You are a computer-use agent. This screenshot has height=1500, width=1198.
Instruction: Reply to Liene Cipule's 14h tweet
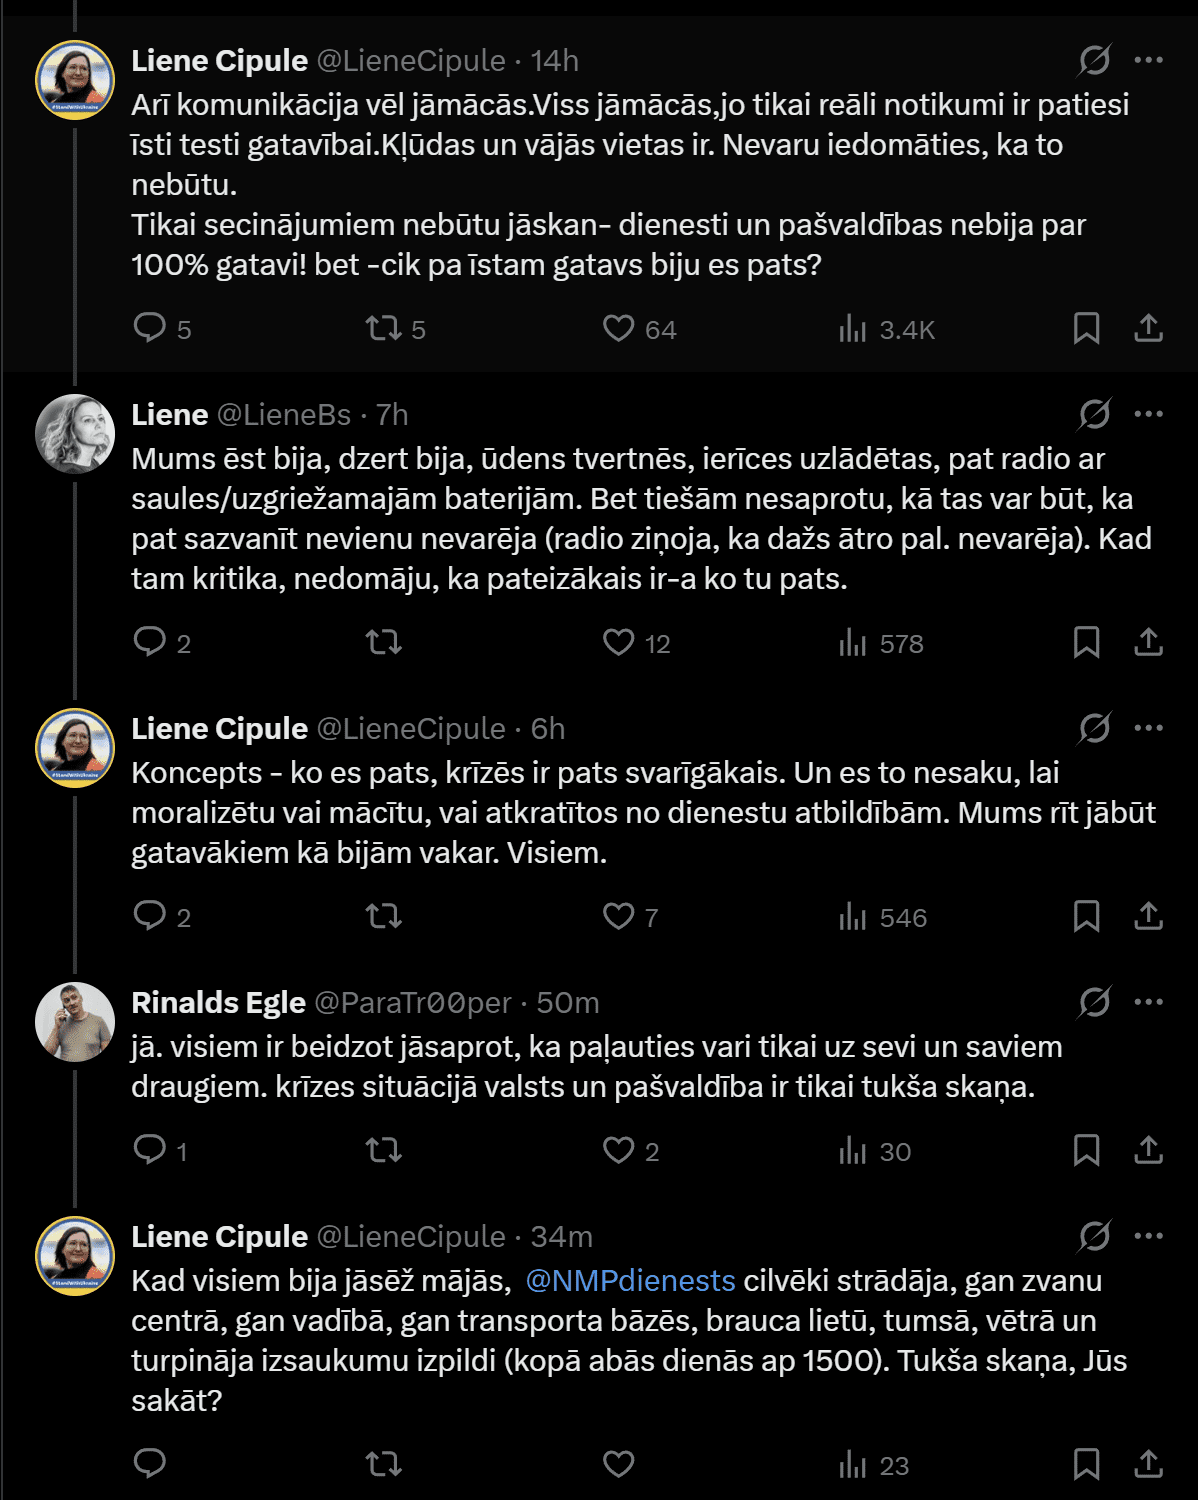coord(161,329)
